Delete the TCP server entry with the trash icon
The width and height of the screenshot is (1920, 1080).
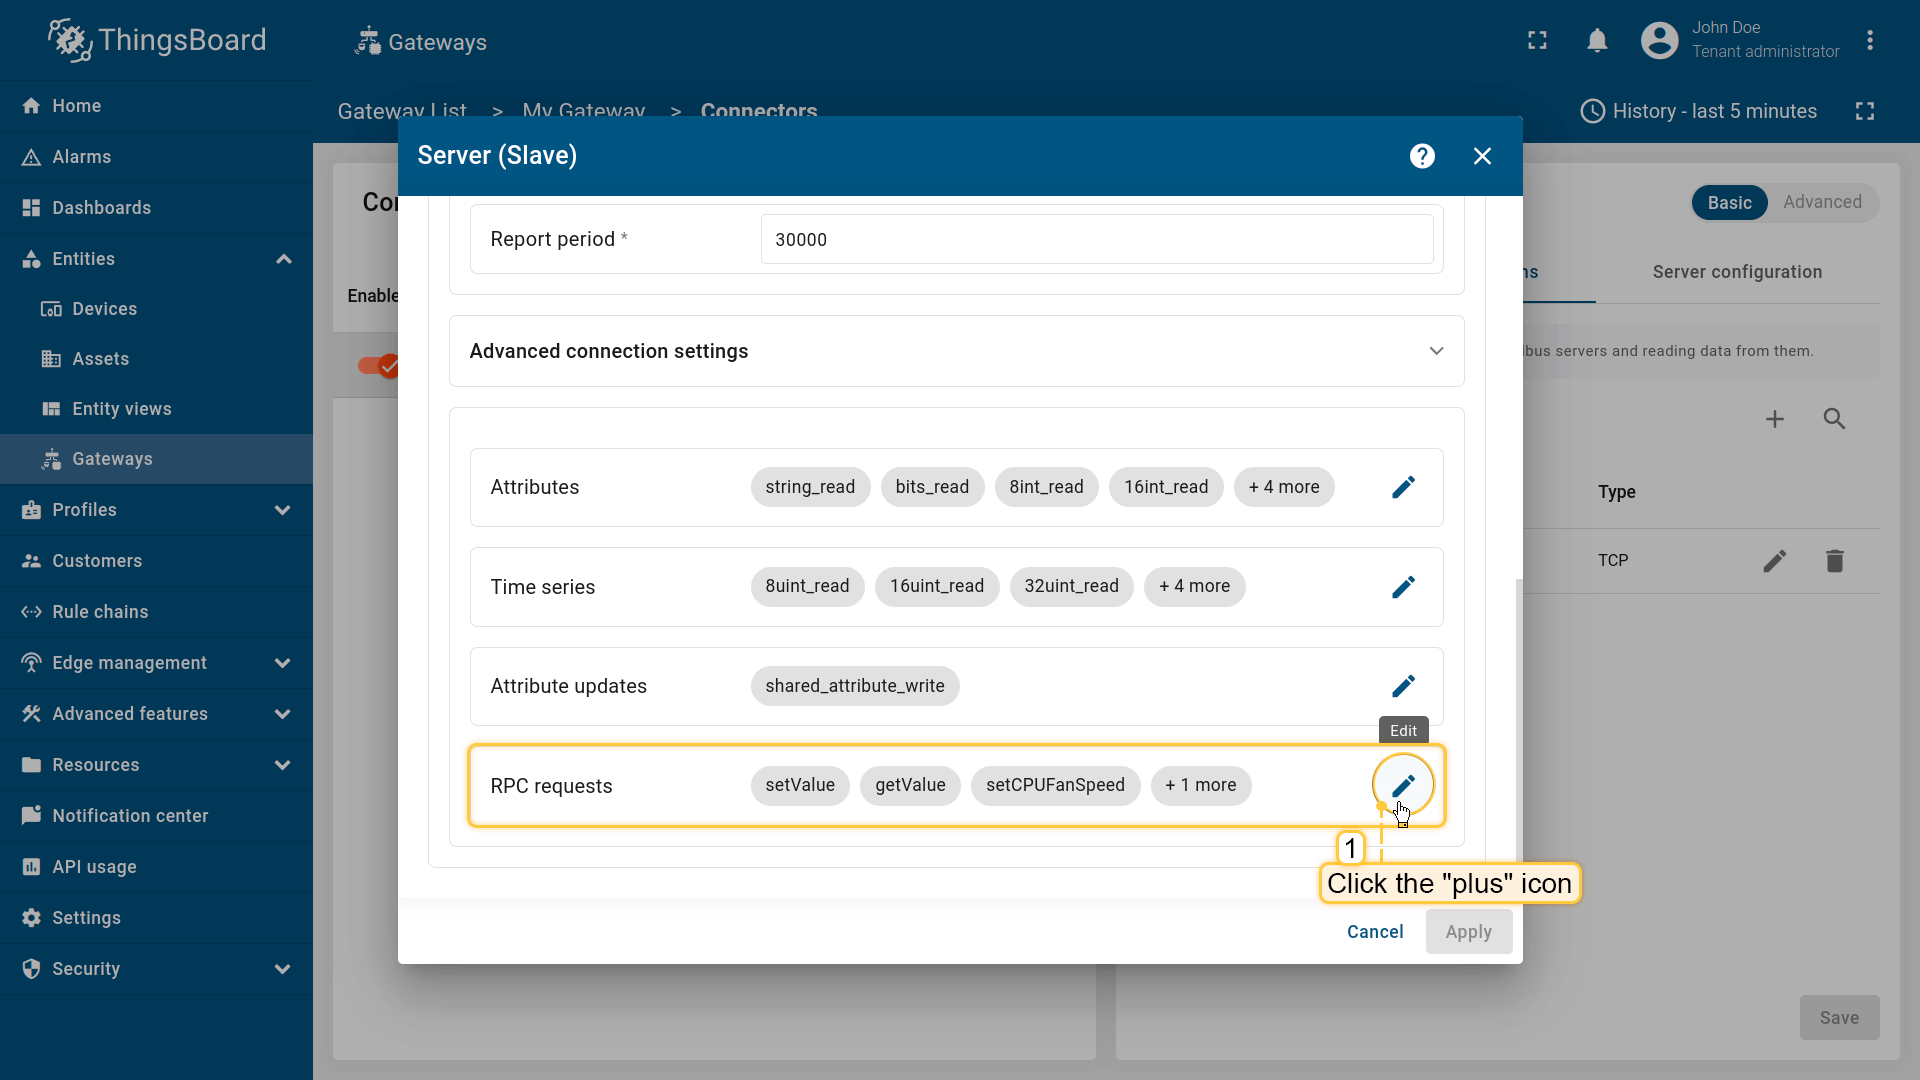point(1834,561)
